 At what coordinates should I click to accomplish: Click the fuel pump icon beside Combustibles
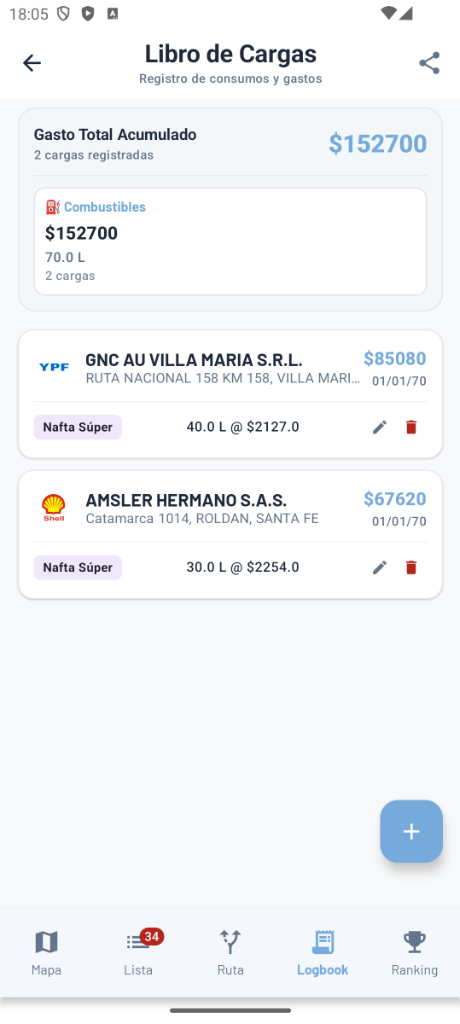[53, 207]
